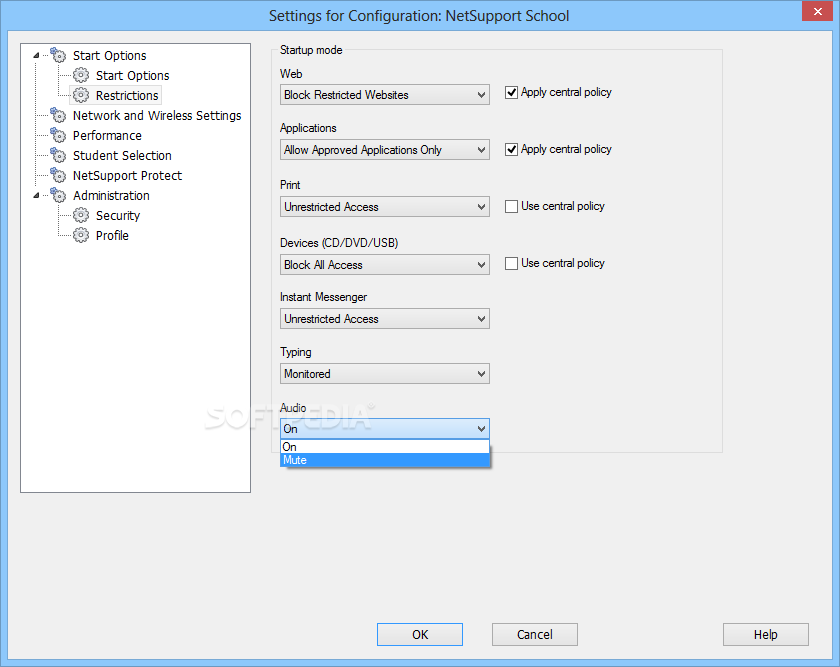Choose Mute in the Audio list

click(x=385, y=460)
